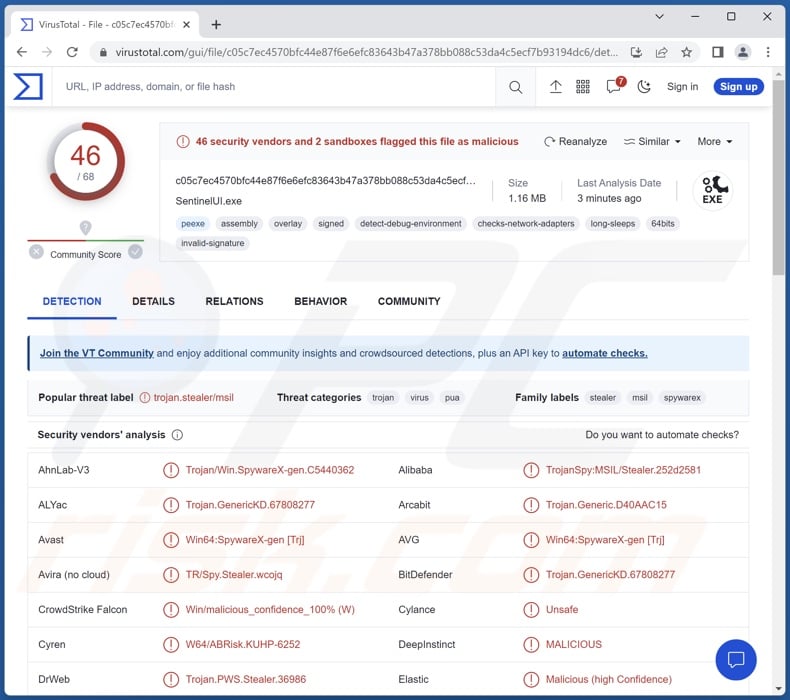Click AhnLab-V3 detection Trojan/Win.SpywareX-gen.C5440362
Viewport: 790px width, 700px height.
270,470
